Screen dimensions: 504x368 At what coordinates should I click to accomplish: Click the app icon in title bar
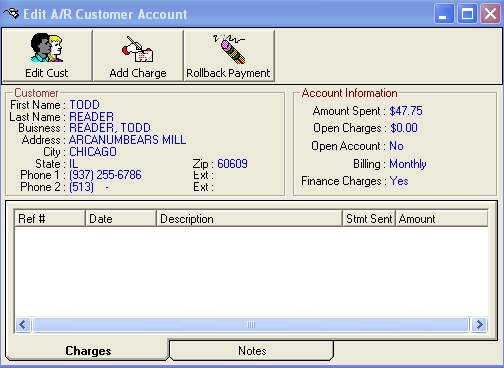click(11, 14)
